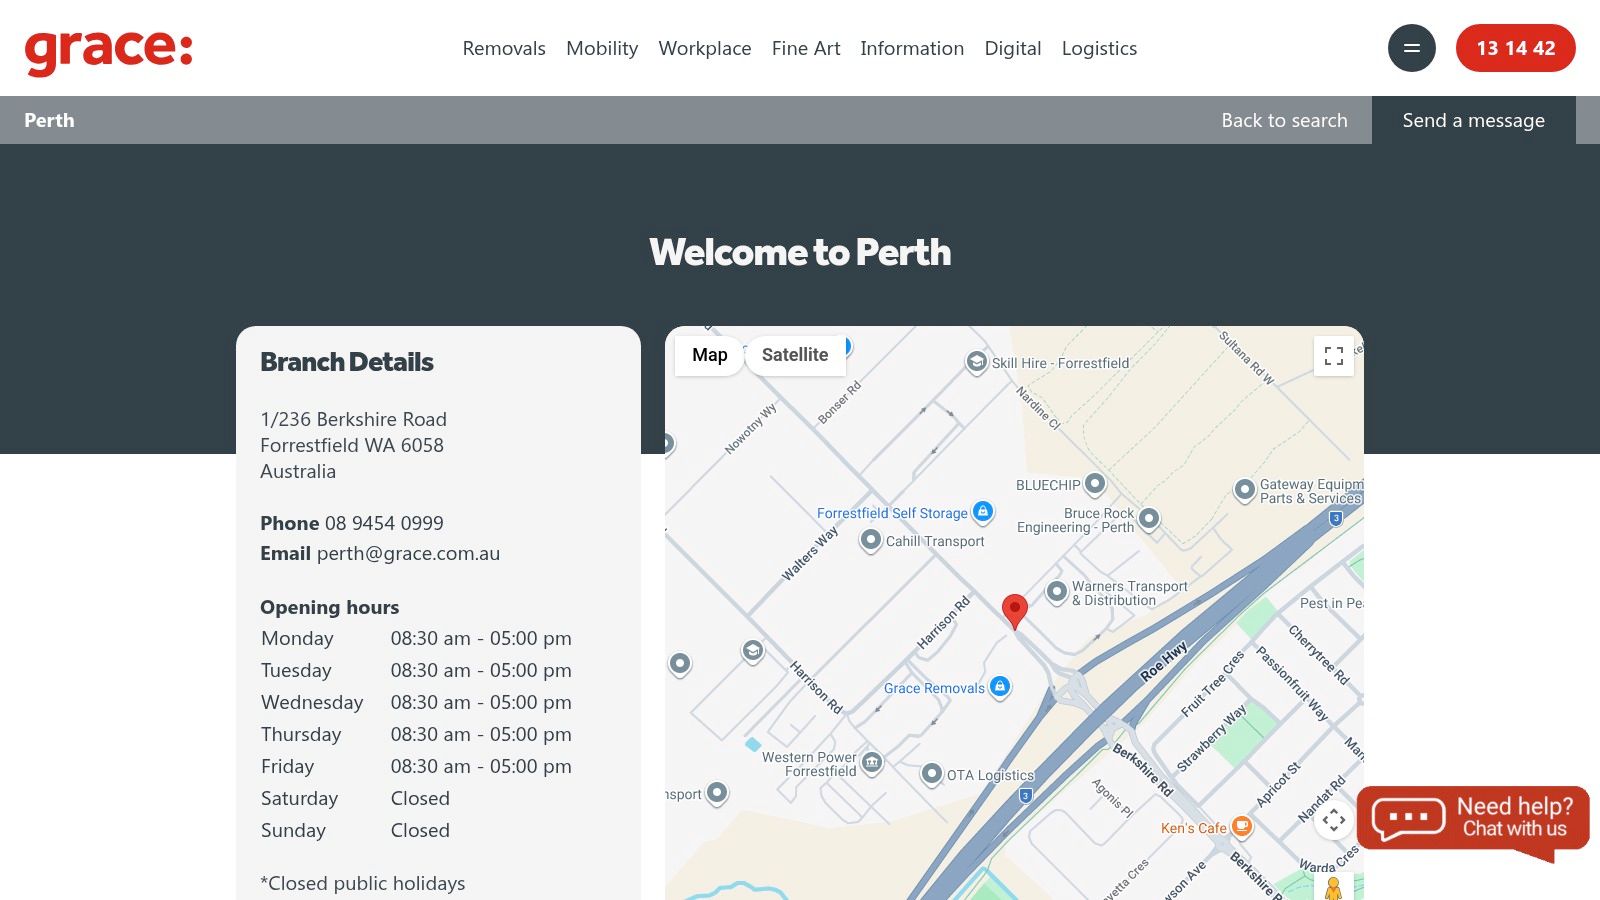This screenshot has height=900, width=1600.
Task: Click the OTA Logistics map pin
Action: pos(933,774)
